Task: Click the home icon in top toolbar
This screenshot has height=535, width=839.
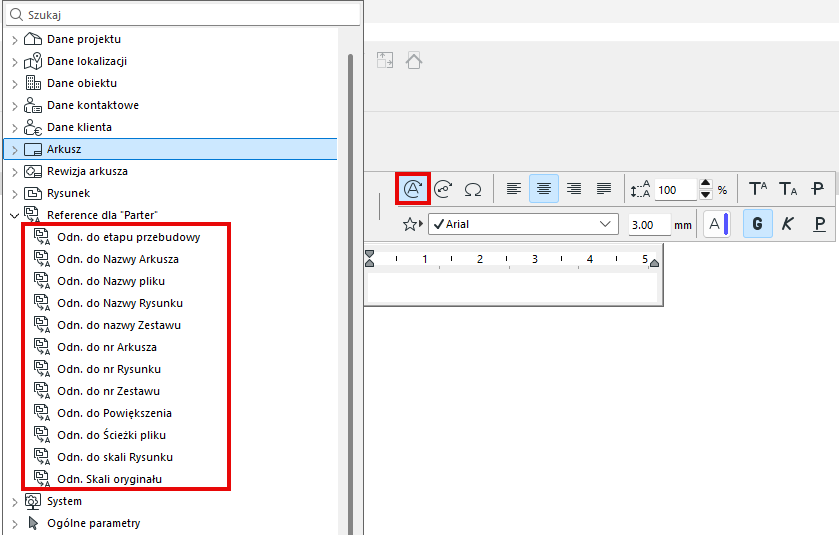Action: [x=414, y=60]
